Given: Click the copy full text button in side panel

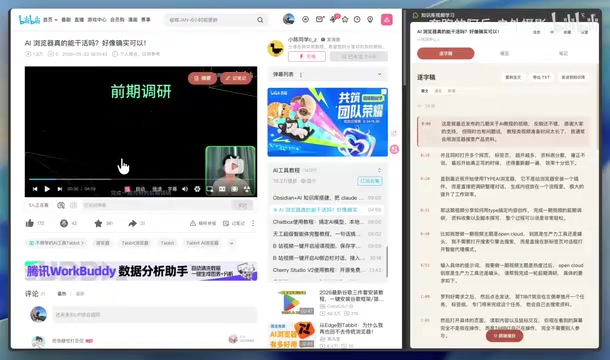Looking at the screenshot, I should [513, 77].
